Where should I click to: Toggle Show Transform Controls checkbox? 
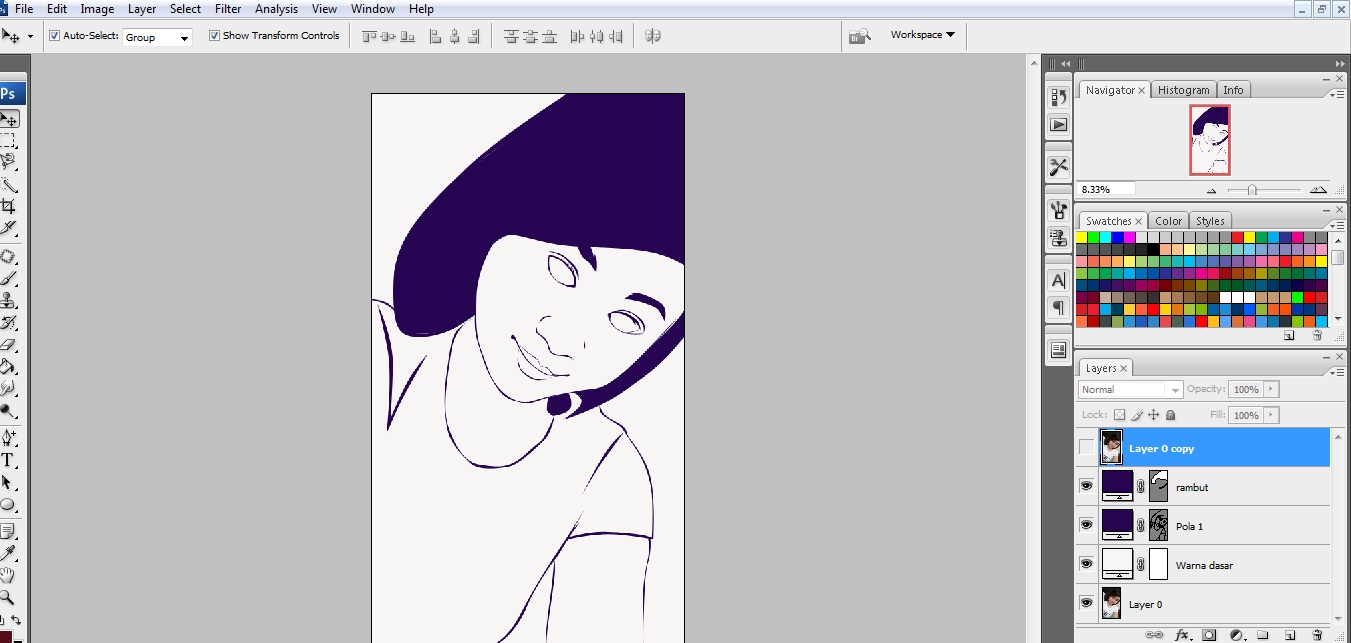[214, 35]
